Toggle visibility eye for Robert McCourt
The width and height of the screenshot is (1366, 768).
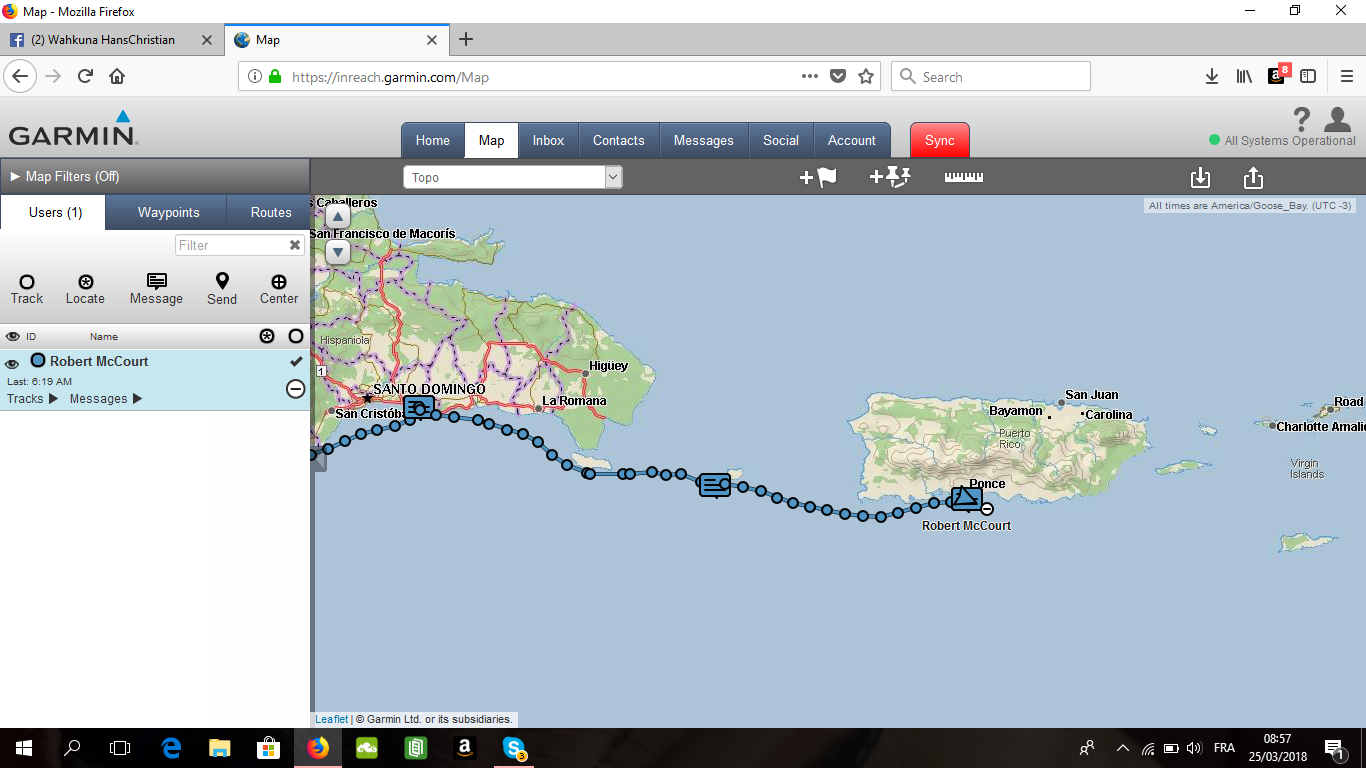point(12,361)
